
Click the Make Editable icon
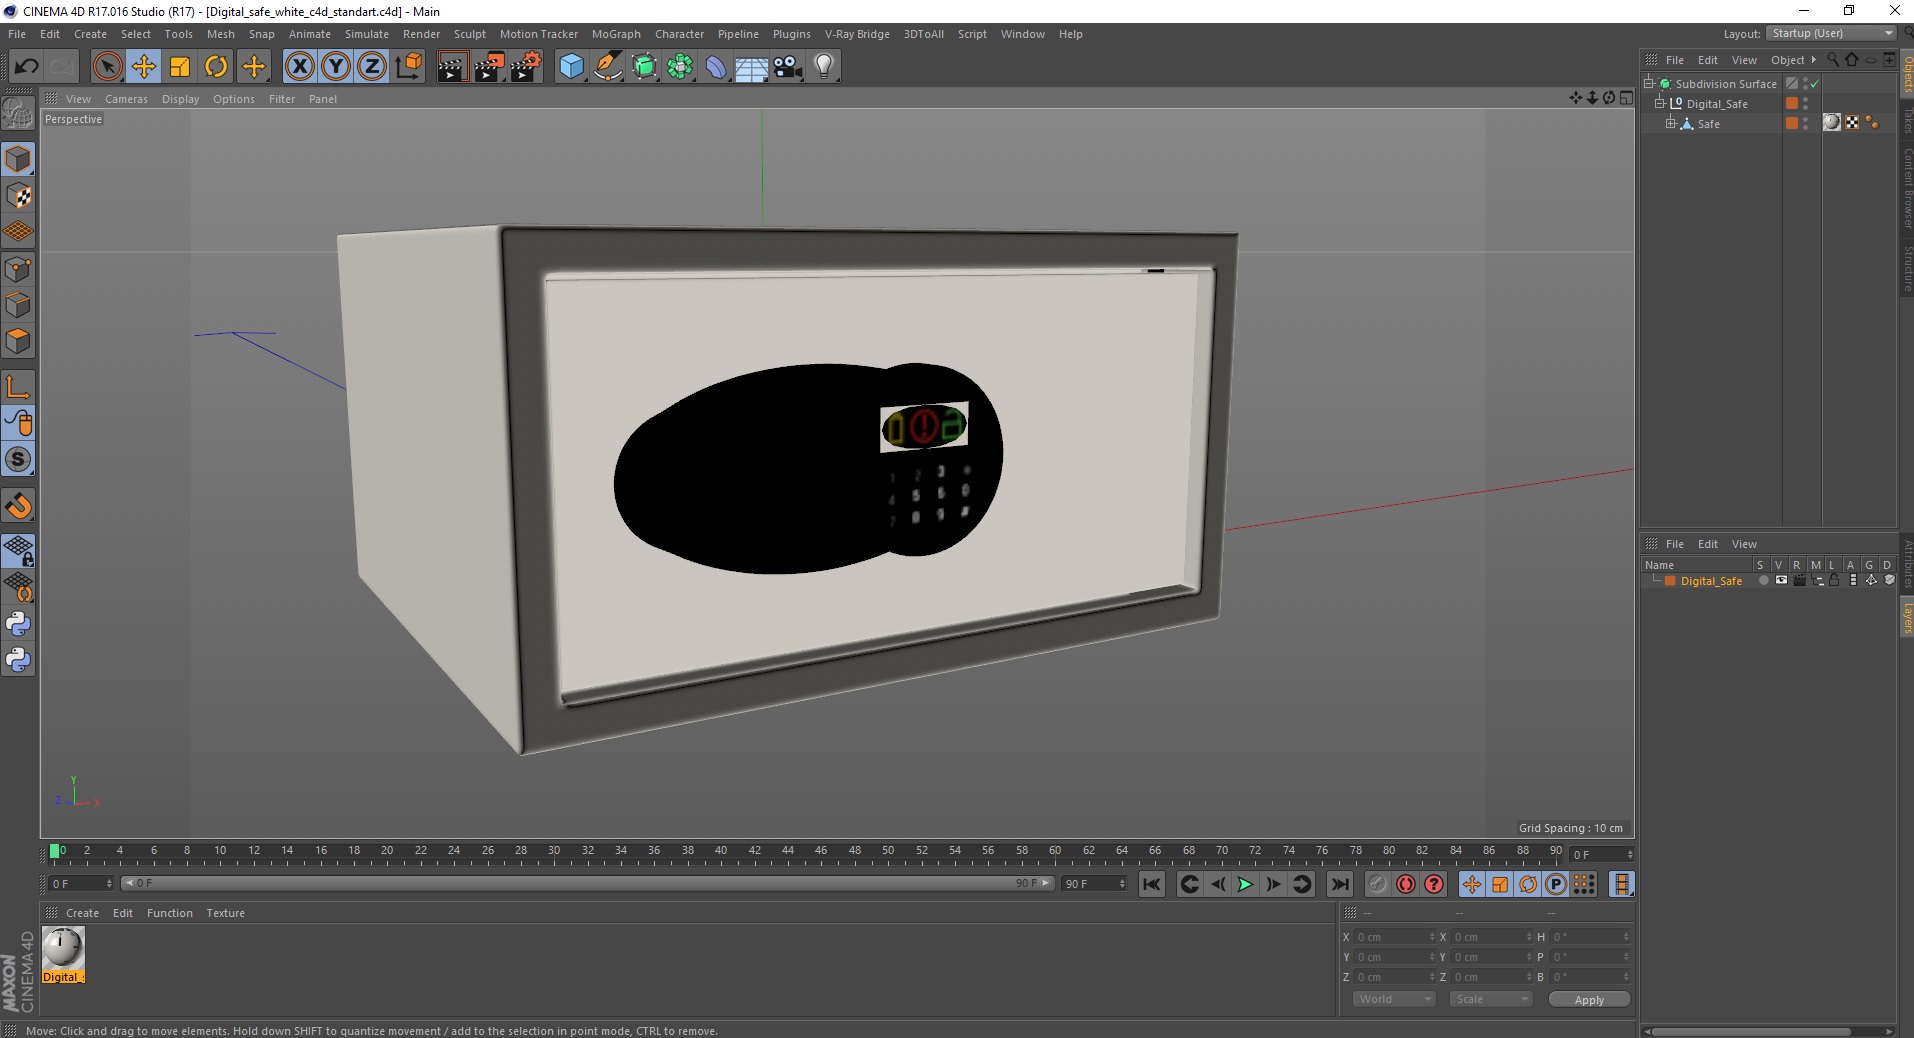[x=18, y=113]
